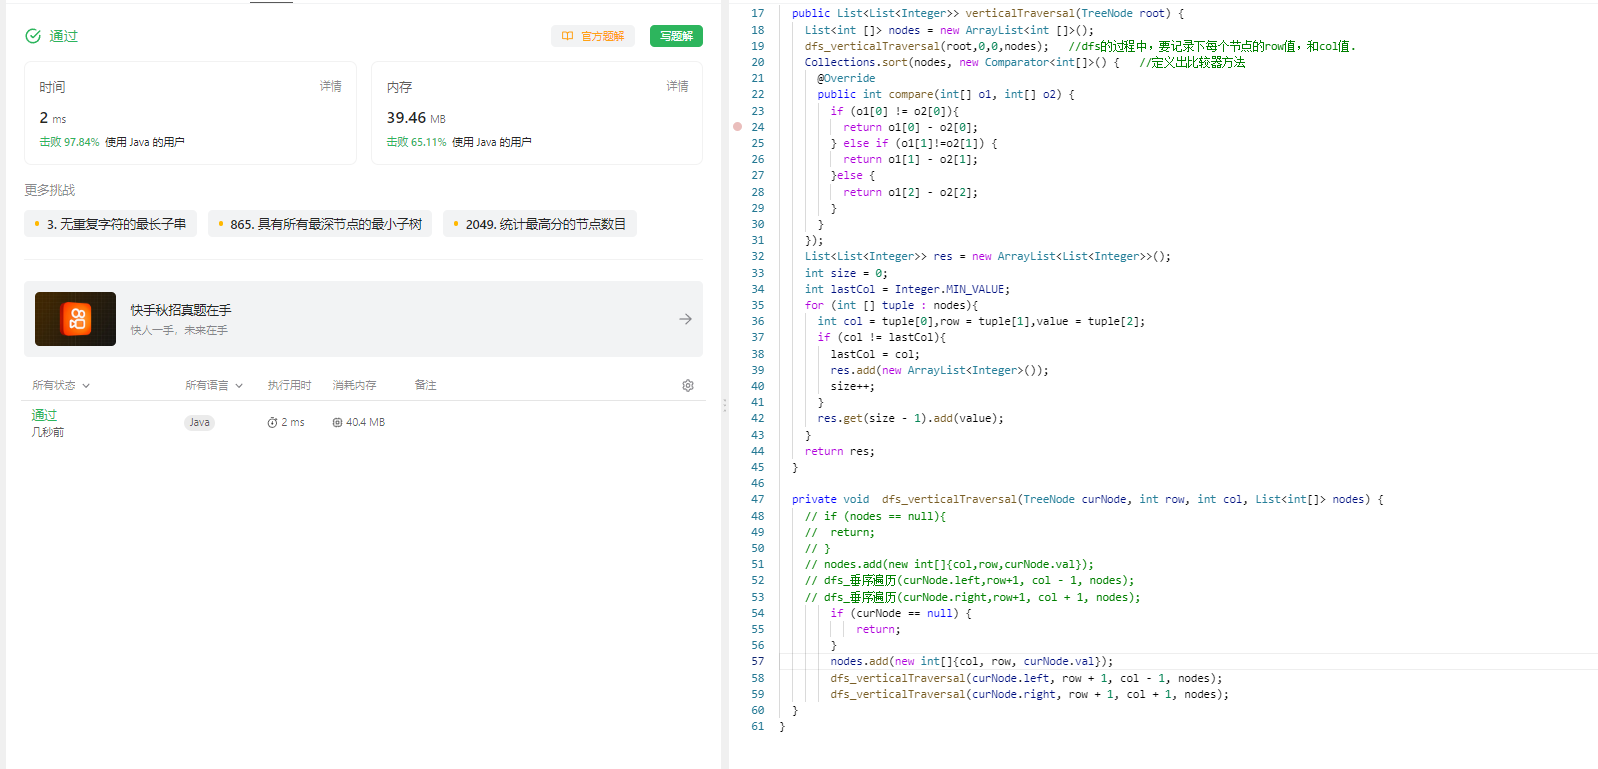The width and height of the screenshot is (1598, 769).
Task: Click the code line 'nodes.add(new int[]{col, row, curNode.val});'
Action: (971, 661)
